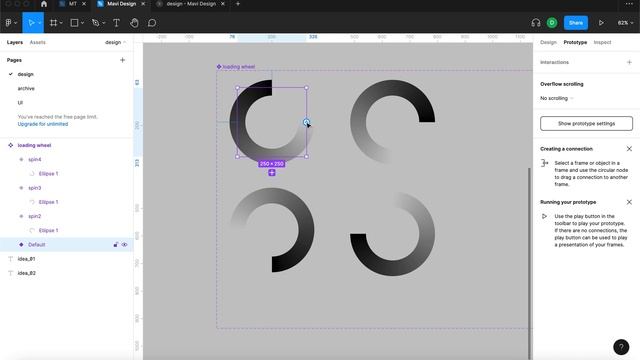Select the Move tool
Image resolution: width=640 pixels, height=360 pixels.
click(31, 23)
